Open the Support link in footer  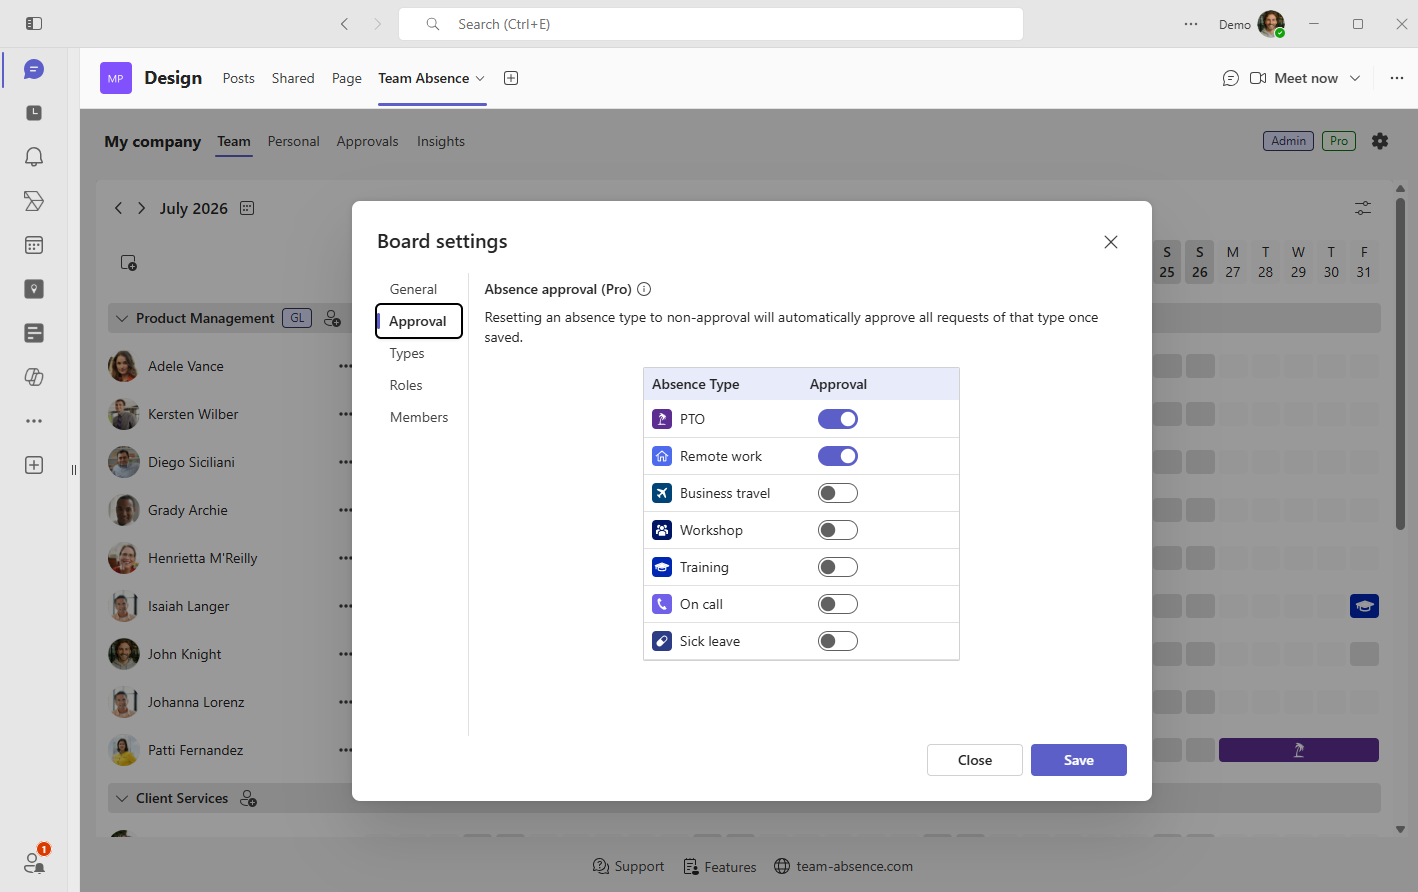click(x=629, y=867)
